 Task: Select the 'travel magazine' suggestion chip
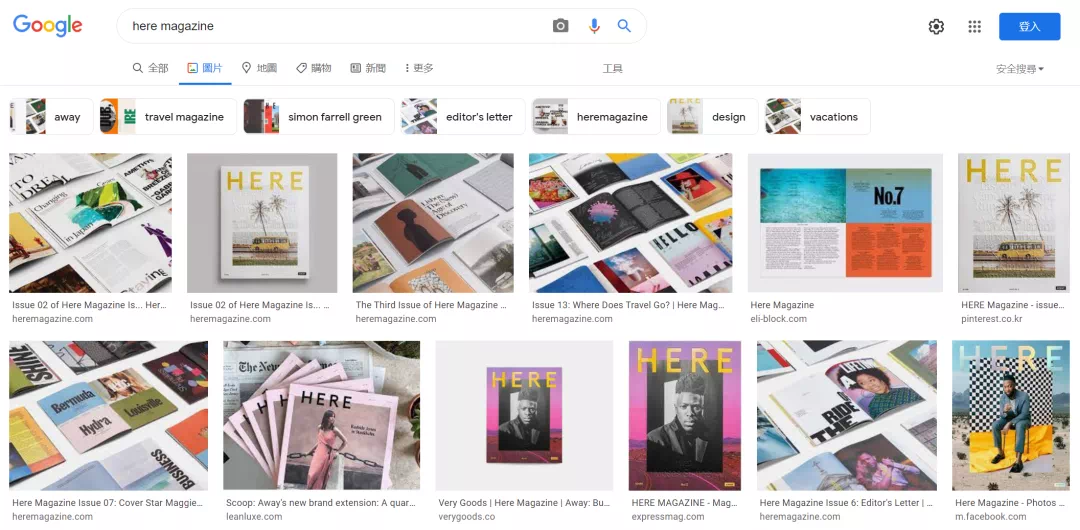169,117
